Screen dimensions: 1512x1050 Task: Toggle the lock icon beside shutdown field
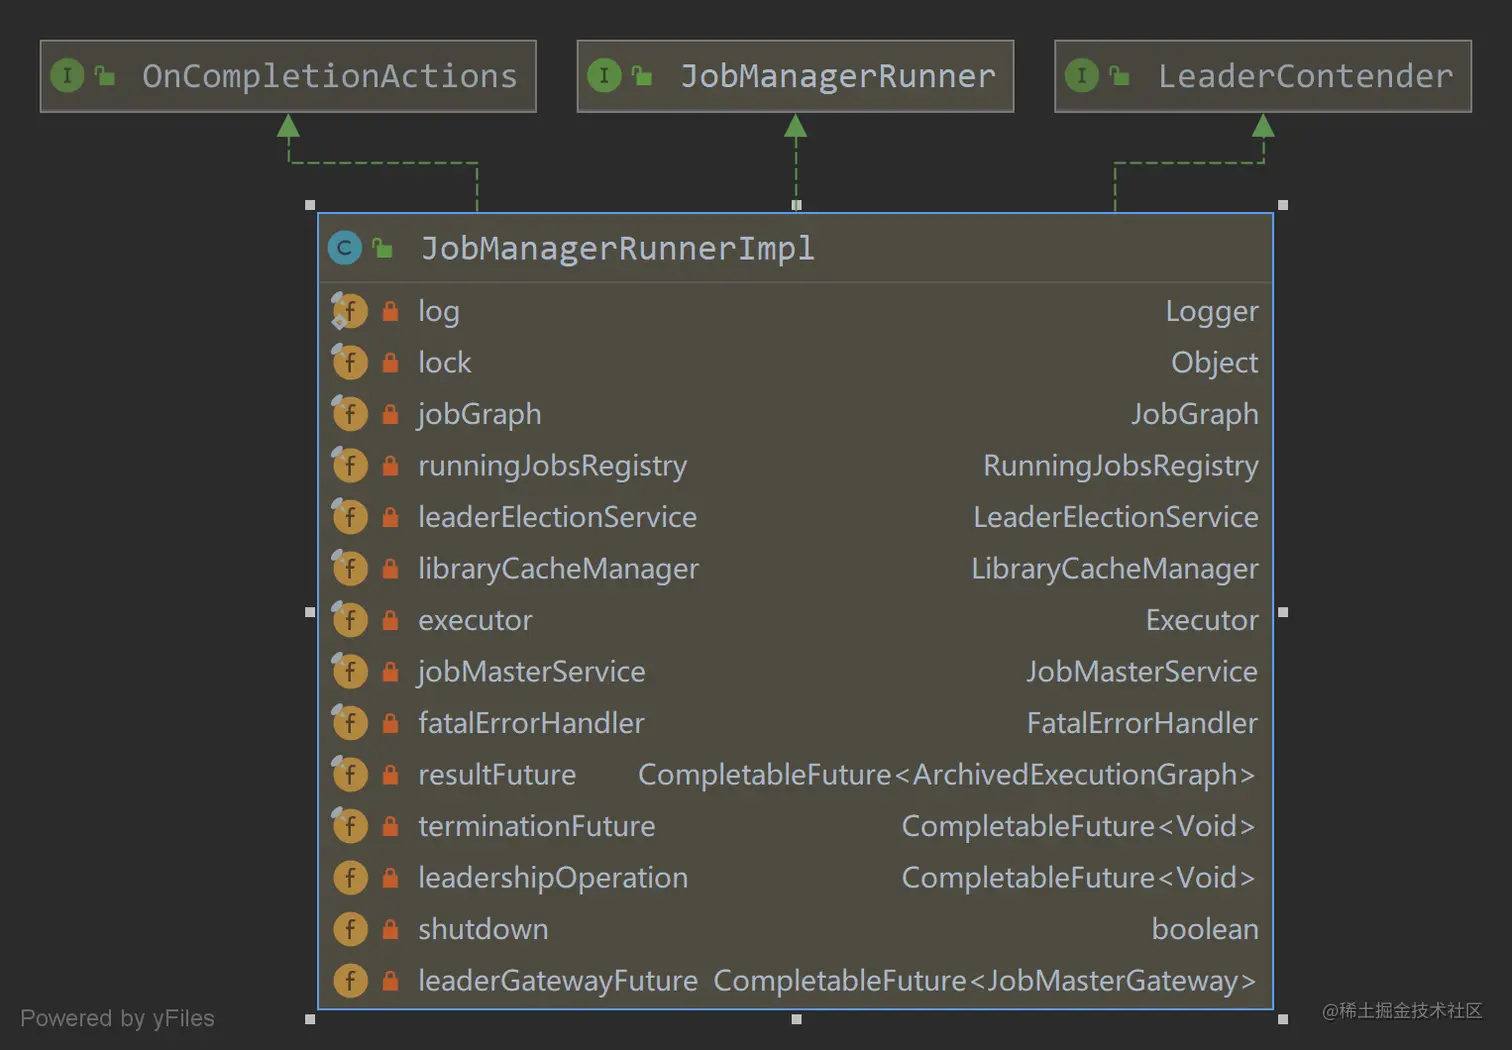point(389,928)
